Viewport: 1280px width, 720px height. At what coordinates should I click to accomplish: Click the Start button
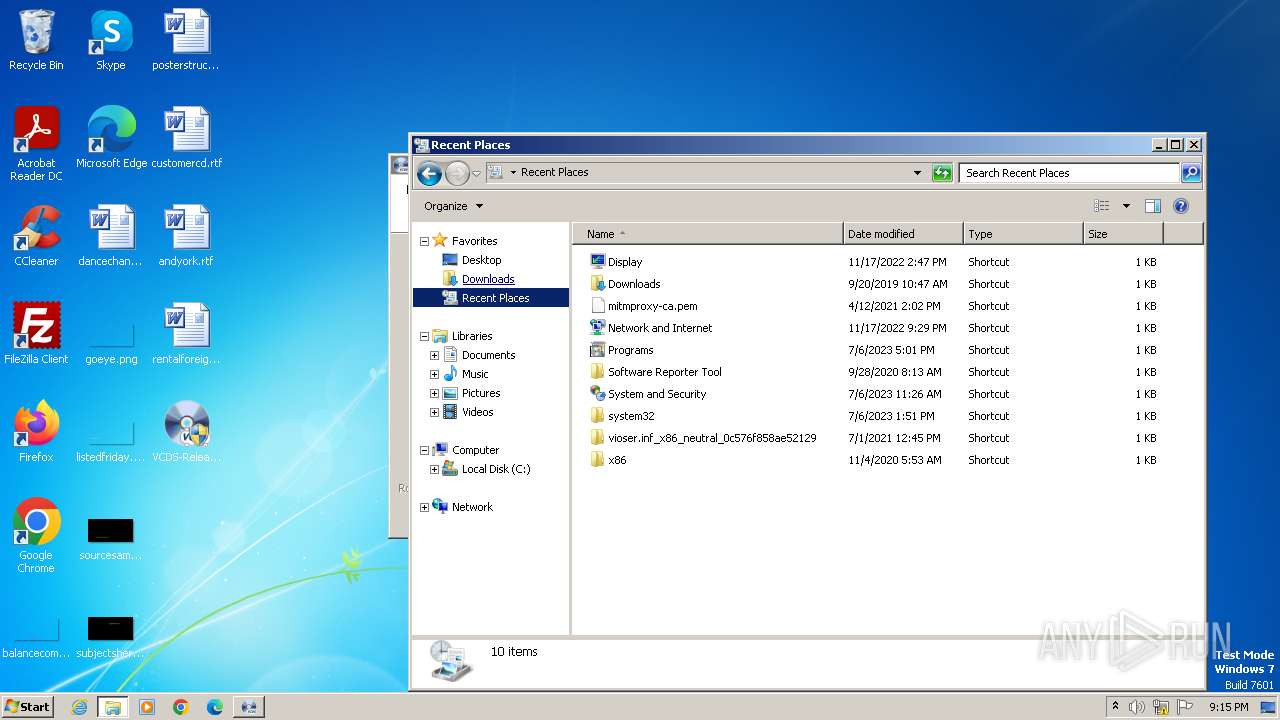[28, 707]
